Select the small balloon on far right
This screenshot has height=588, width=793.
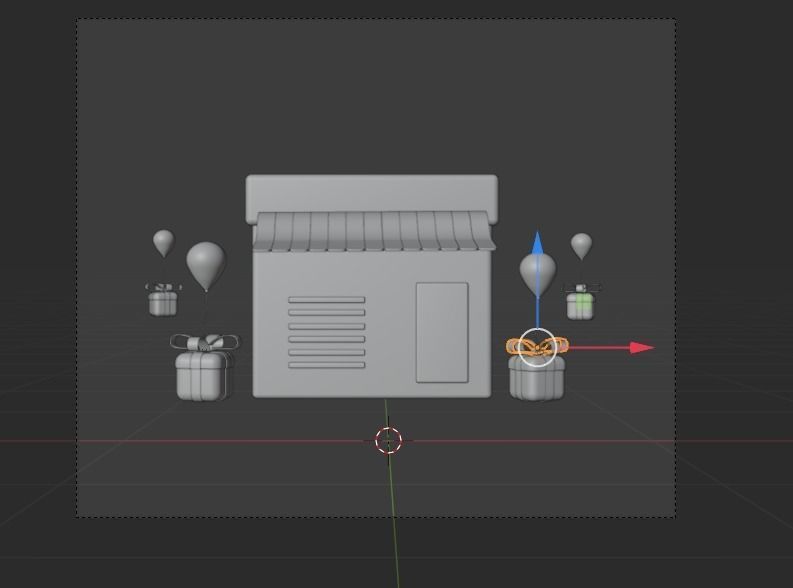[x=581, y=246]
